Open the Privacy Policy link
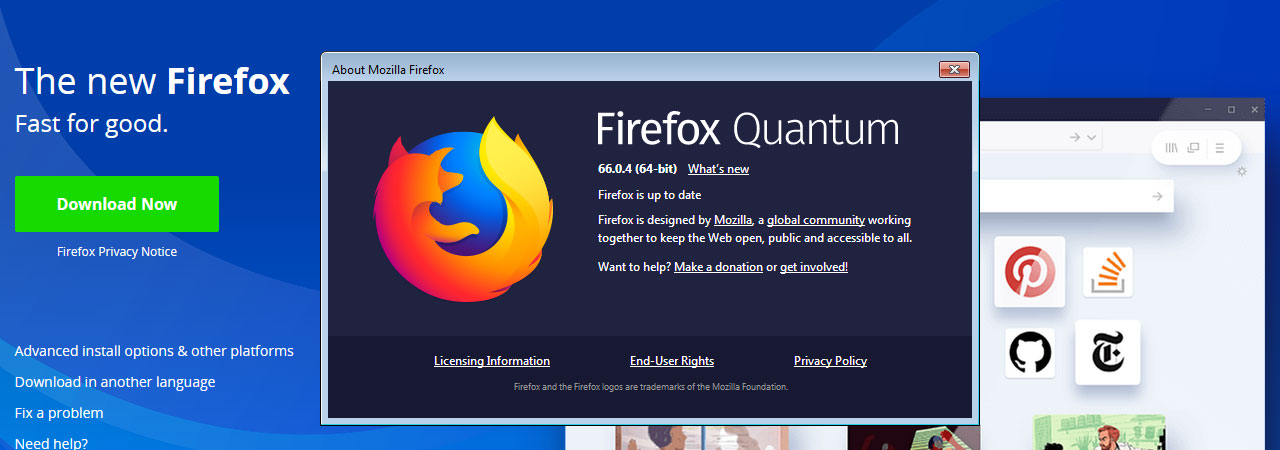Screen dimensions: 1280x450 click(830, 361)
